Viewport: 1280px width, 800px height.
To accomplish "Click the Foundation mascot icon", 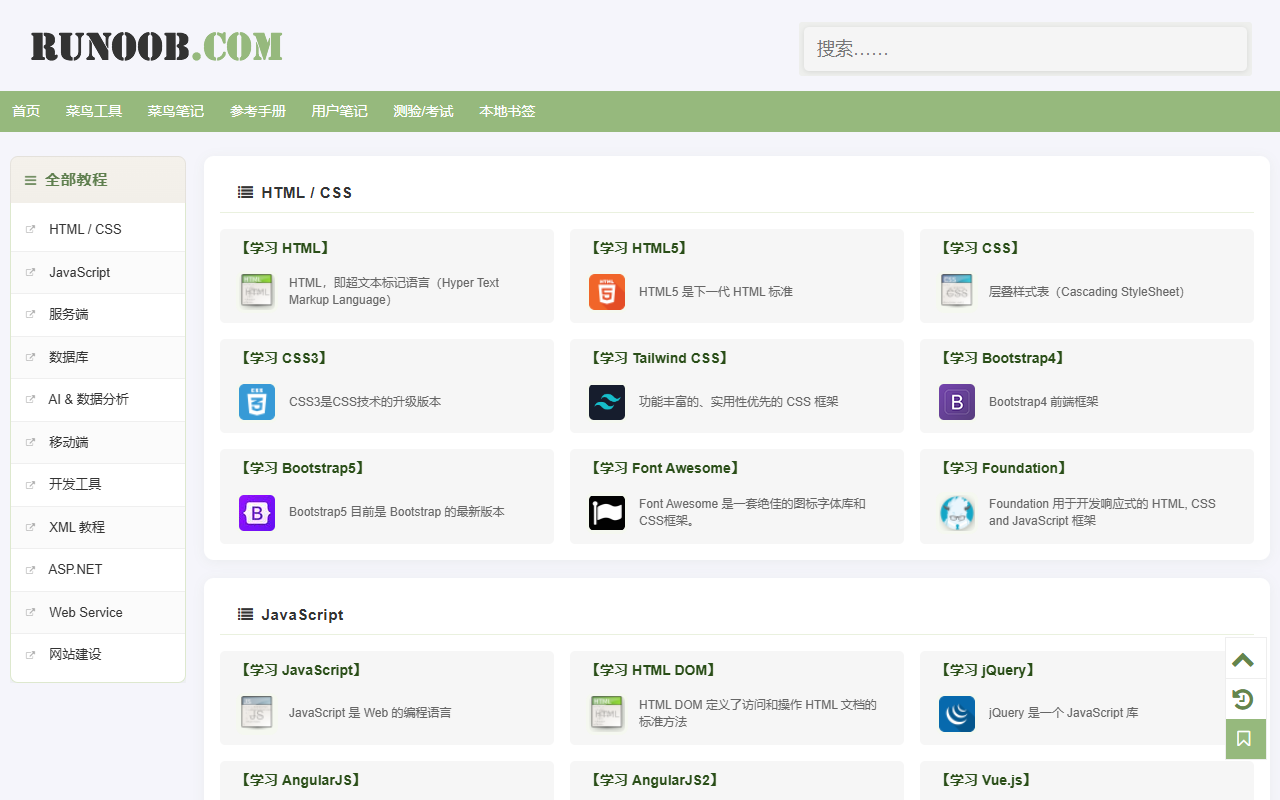I will [956, 512].
